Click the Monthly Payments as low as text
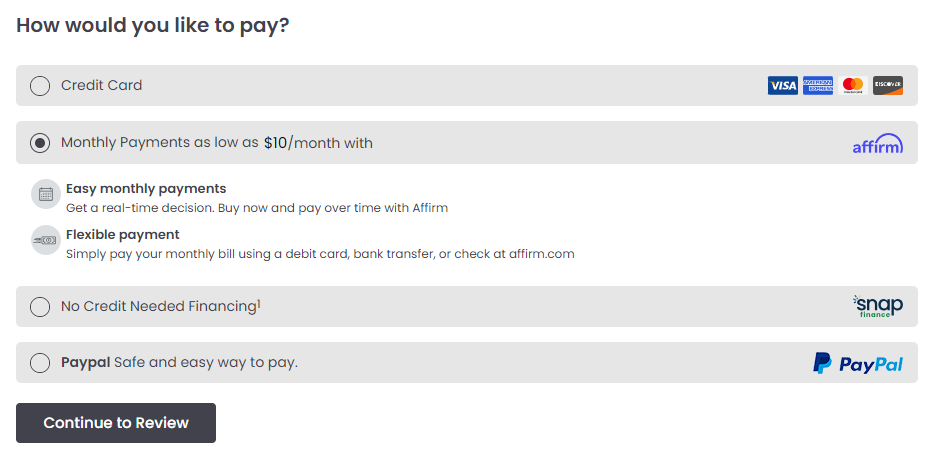This screenshot has width=935, height=460. coord(160,143)
